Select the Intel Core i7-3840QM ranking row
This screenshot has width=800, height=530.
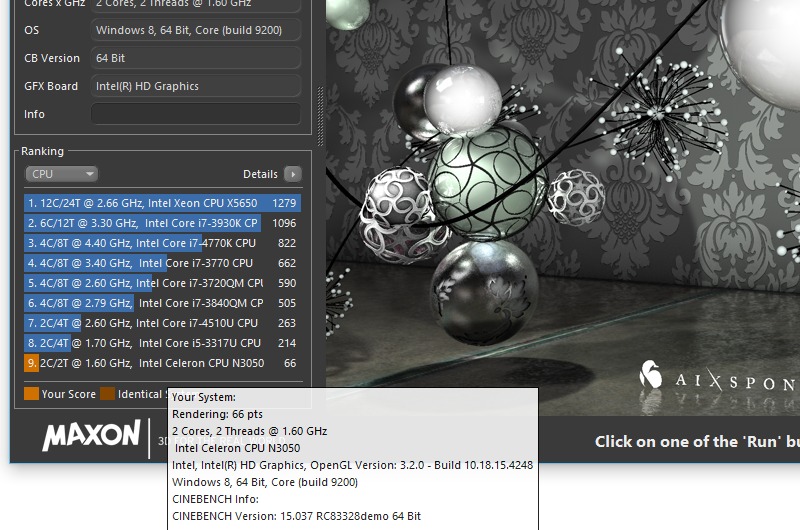162,303
